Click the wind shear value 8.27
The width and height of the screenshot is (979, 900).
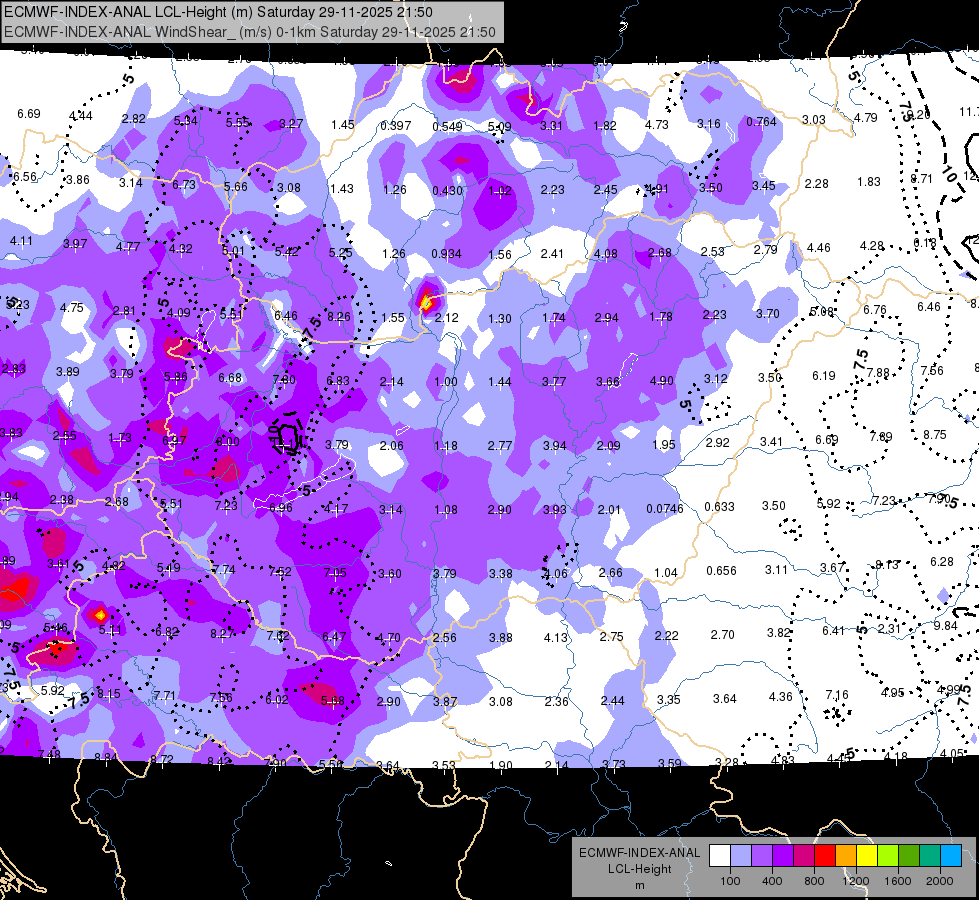222,633
